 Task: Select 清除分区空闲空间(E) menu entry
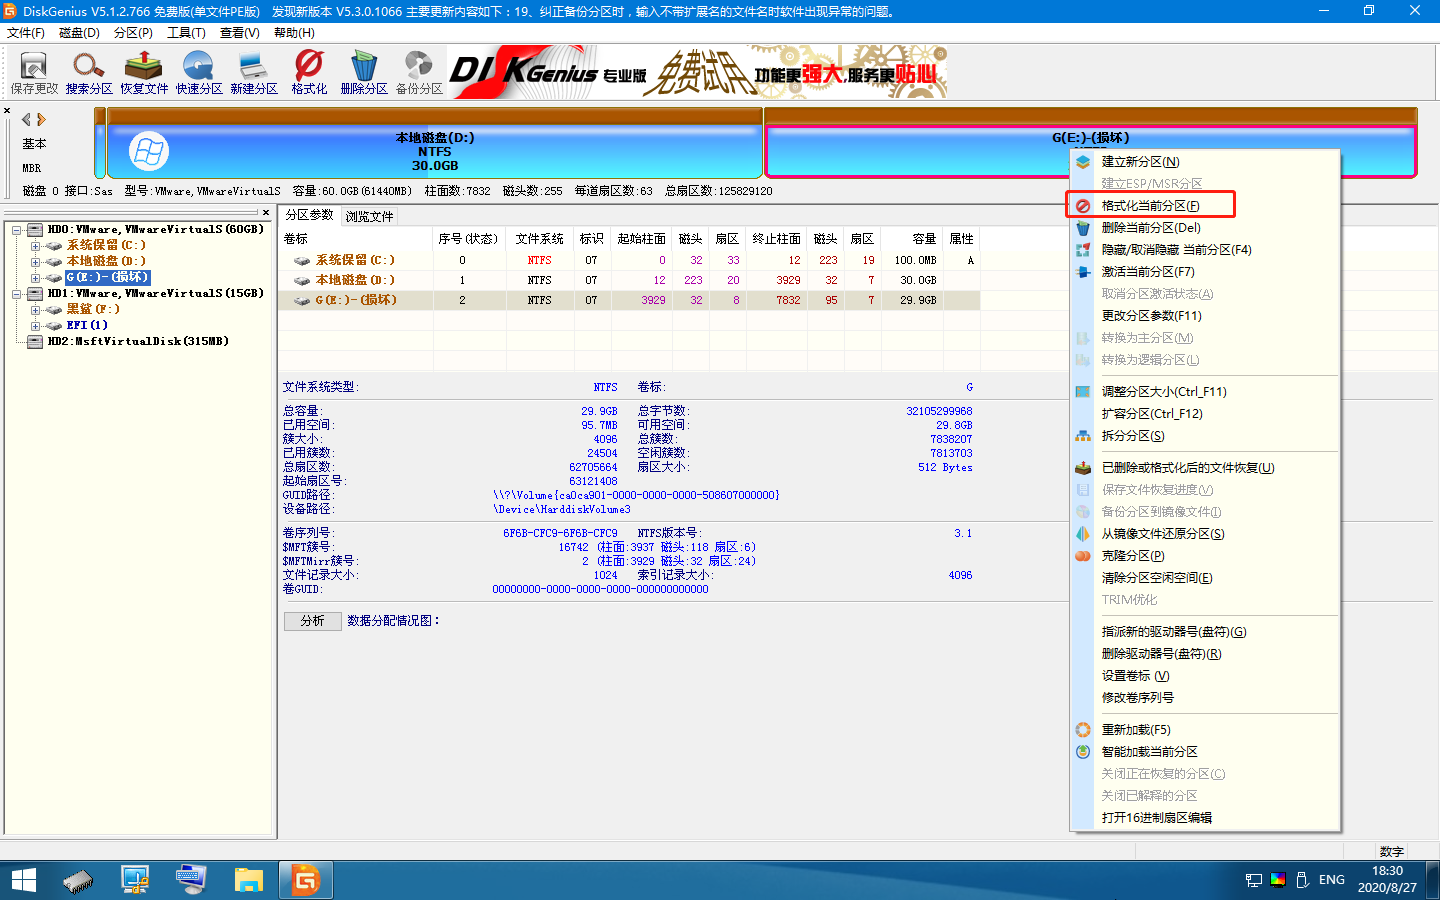pyautogui.click(x=1205, y=577)
